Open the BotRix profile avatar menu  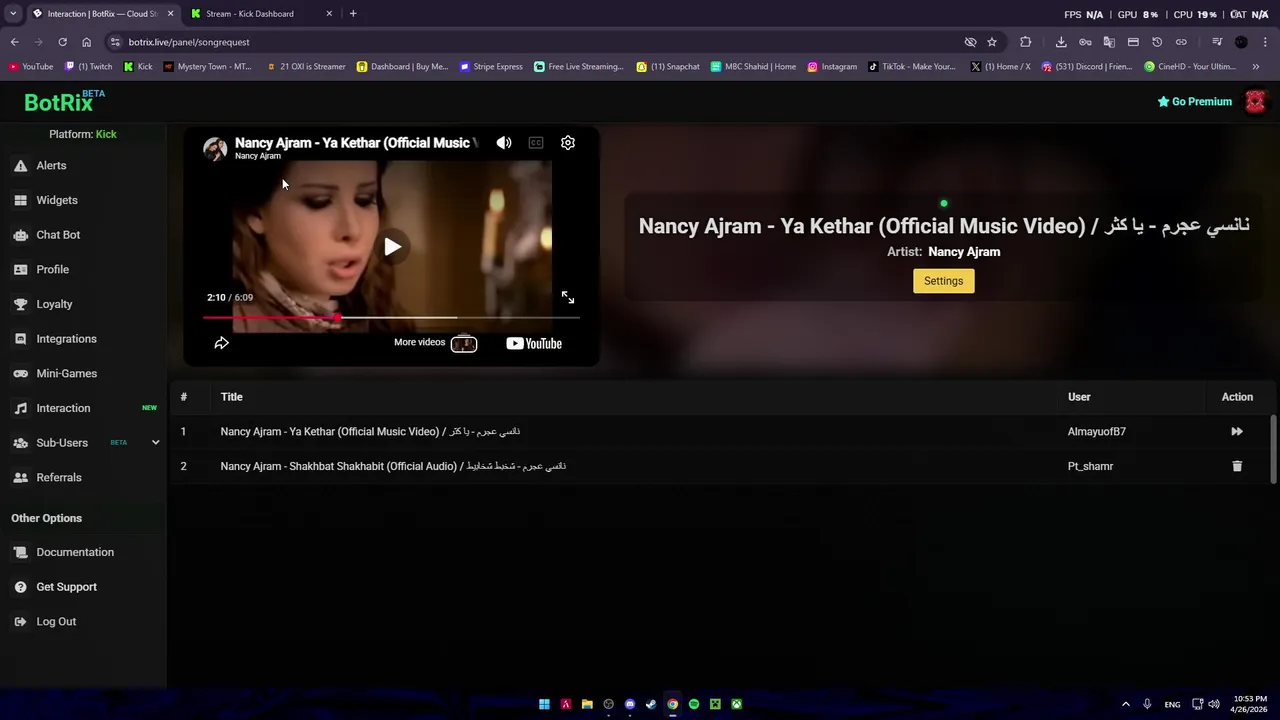pyautogui.click(x=1255, y=101)
